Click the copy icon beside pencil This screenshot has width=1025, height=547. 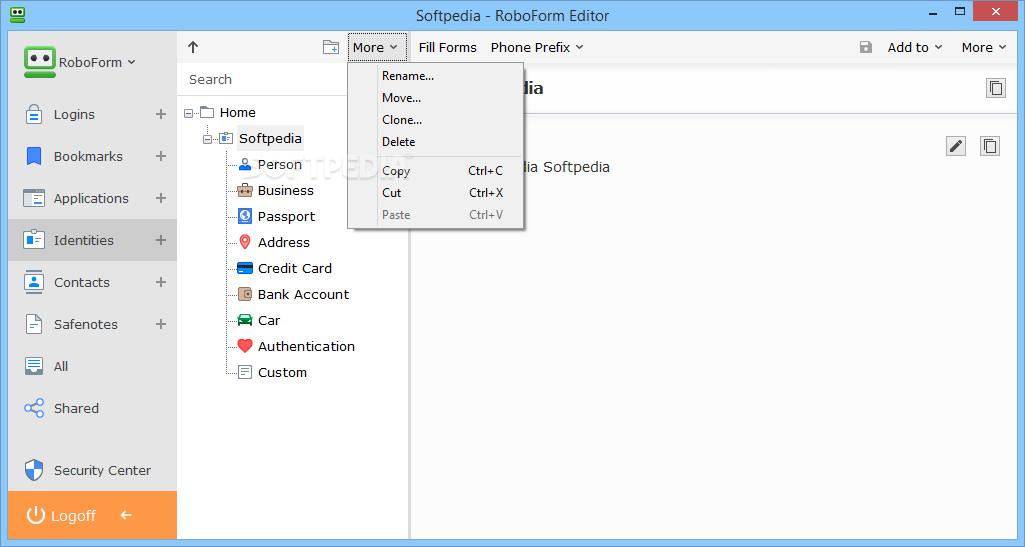[x=990, y=146]
